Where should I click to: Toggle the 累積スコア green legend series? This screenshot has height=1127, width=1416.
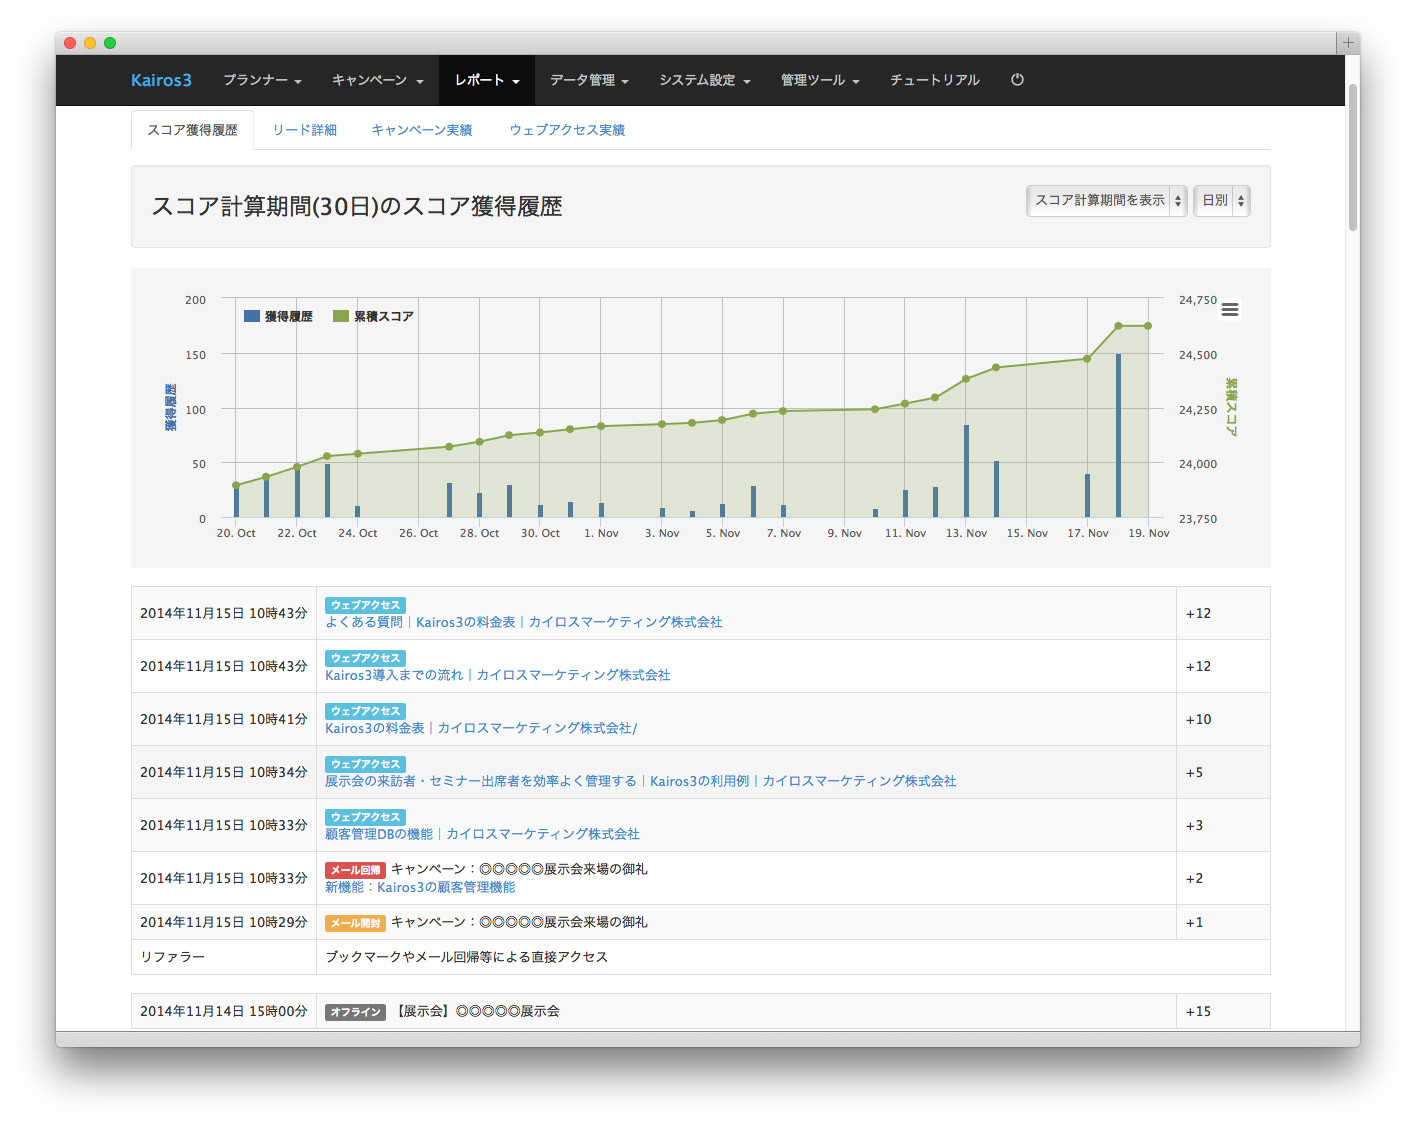click(x=373, y=316)
